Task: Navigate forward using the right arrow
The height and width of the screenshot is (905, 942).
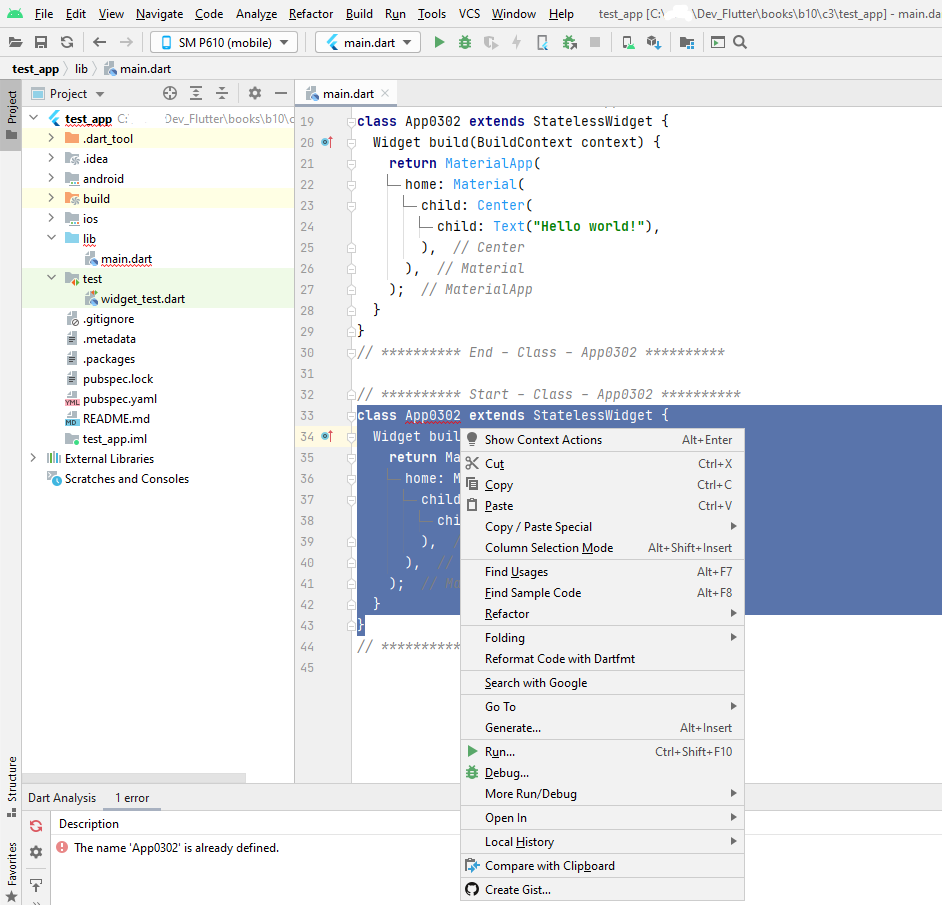Action: [x=126, y=42]
